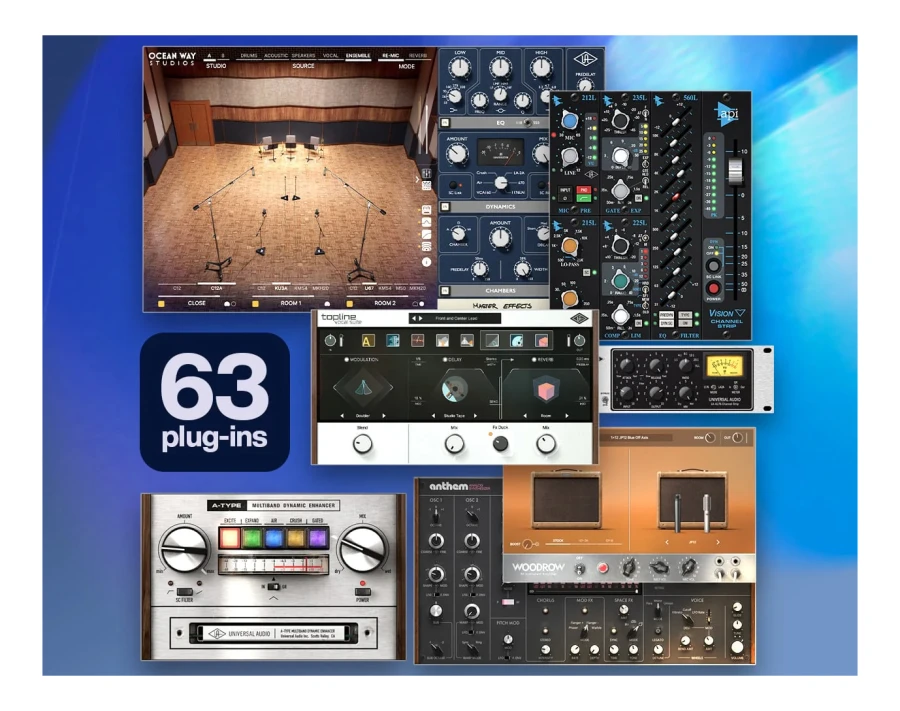Toggle the DELAY section in Topline
This screenshot has width=900, height=711.
pyautogui.click(x=445, y=359)
